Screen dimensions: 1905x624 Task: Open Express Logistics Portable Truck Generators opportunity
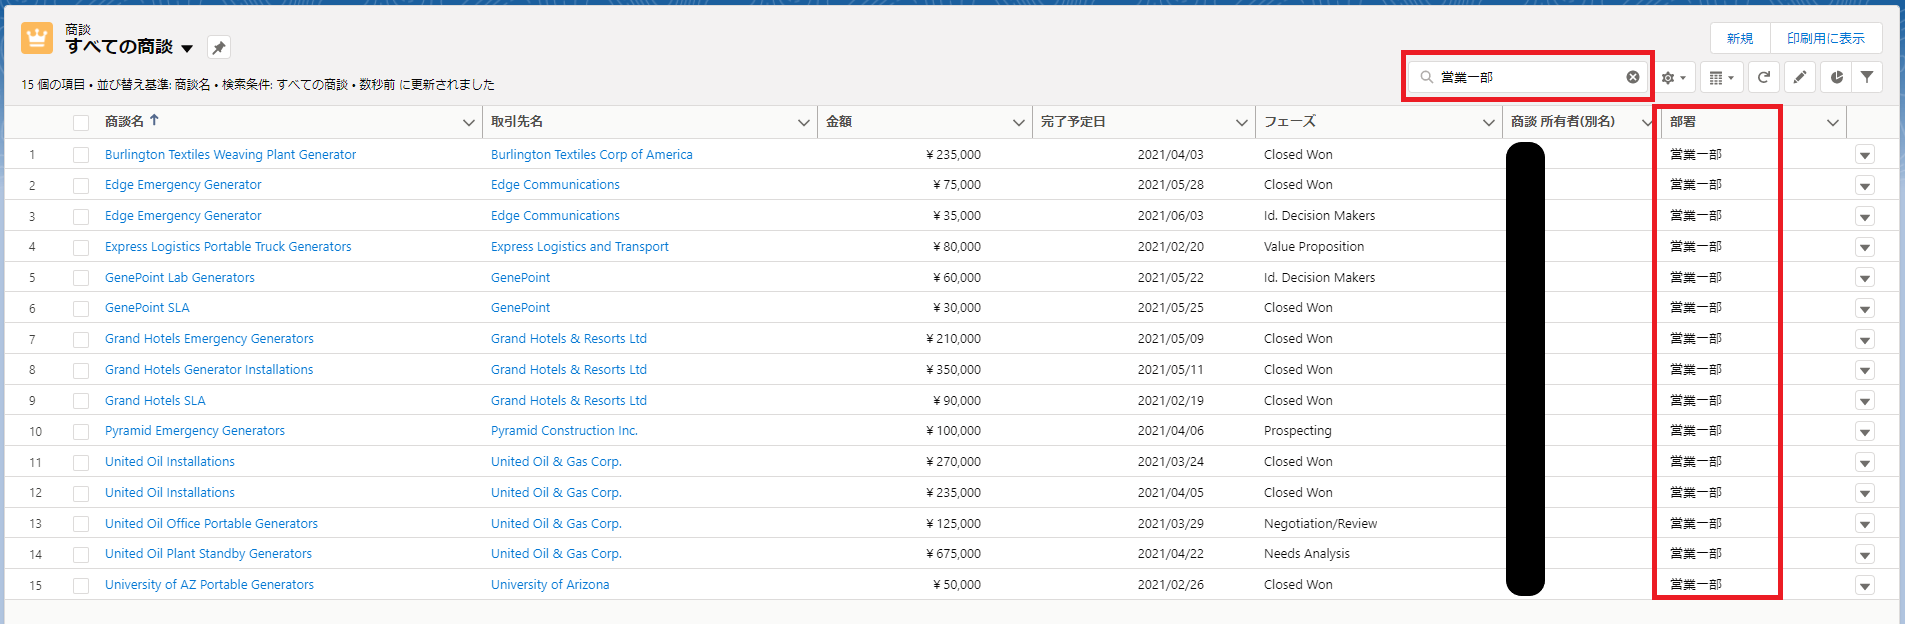pyautogui.click(x=228, y=246)
